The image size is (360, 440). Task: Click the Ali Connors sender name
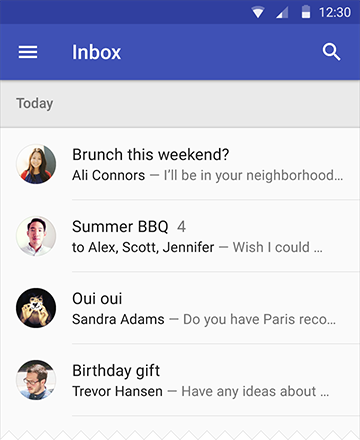click(x=109, y=175)
